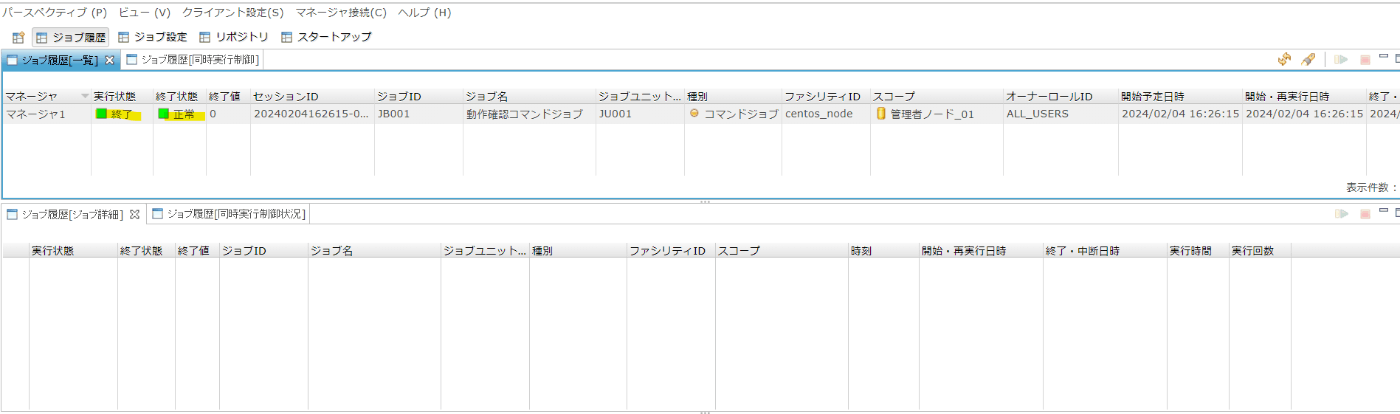The height and width of the screenshot is (414, 1400).
Task: Switch to ジョブ設定 perspective
Action: [x=153, y=37]
